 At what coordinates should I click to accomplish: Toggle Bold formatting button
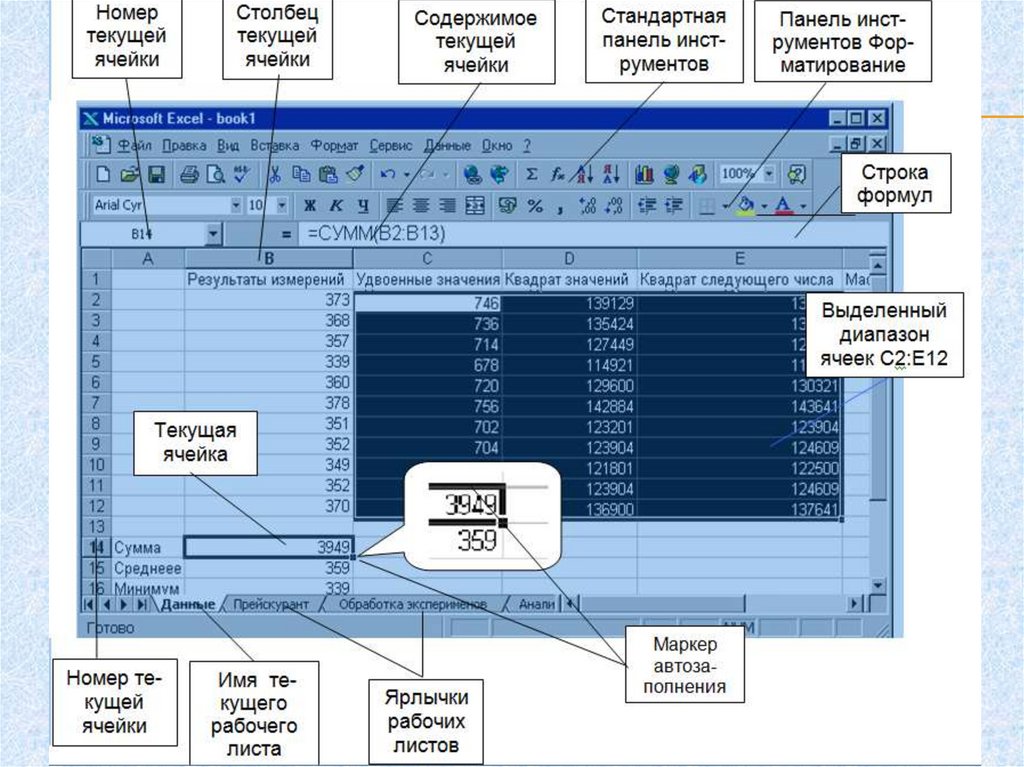pos(310,205)
